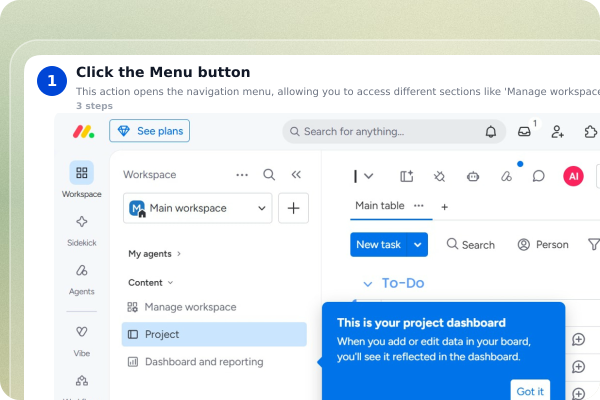
Task: Select the Project board item
Action: 214,334
